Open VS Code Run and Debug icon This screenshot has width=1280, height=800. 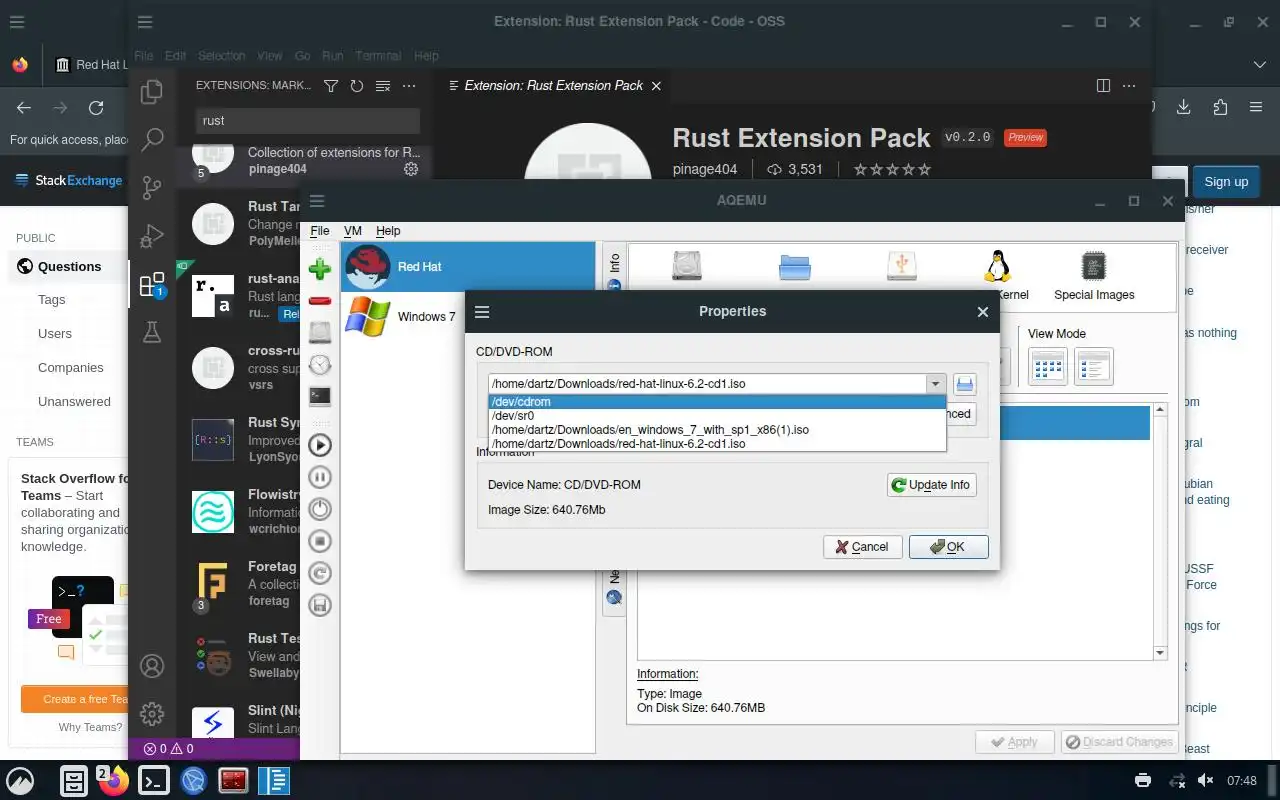point(152,236)
